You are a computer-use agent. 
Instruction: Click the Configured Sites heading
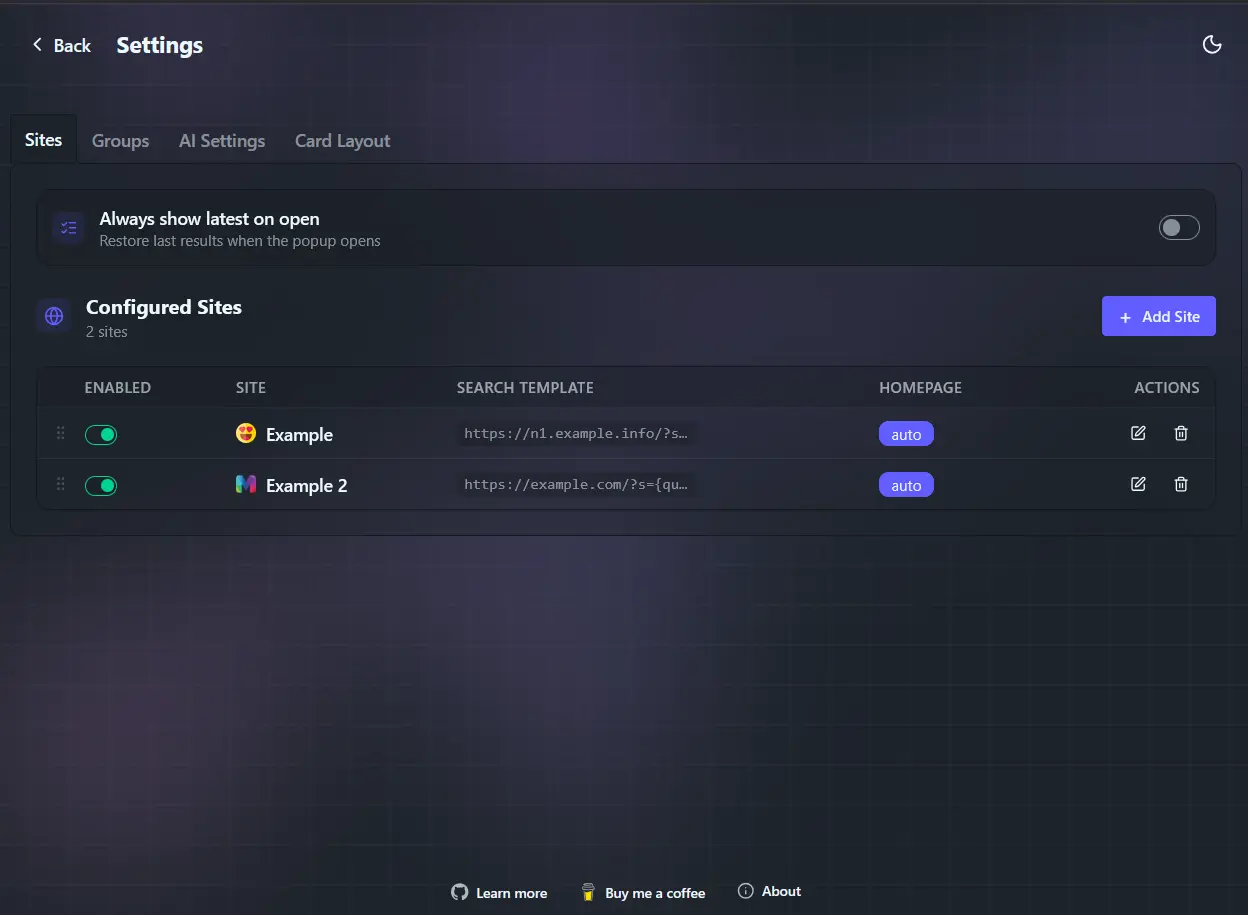(164, 307)
